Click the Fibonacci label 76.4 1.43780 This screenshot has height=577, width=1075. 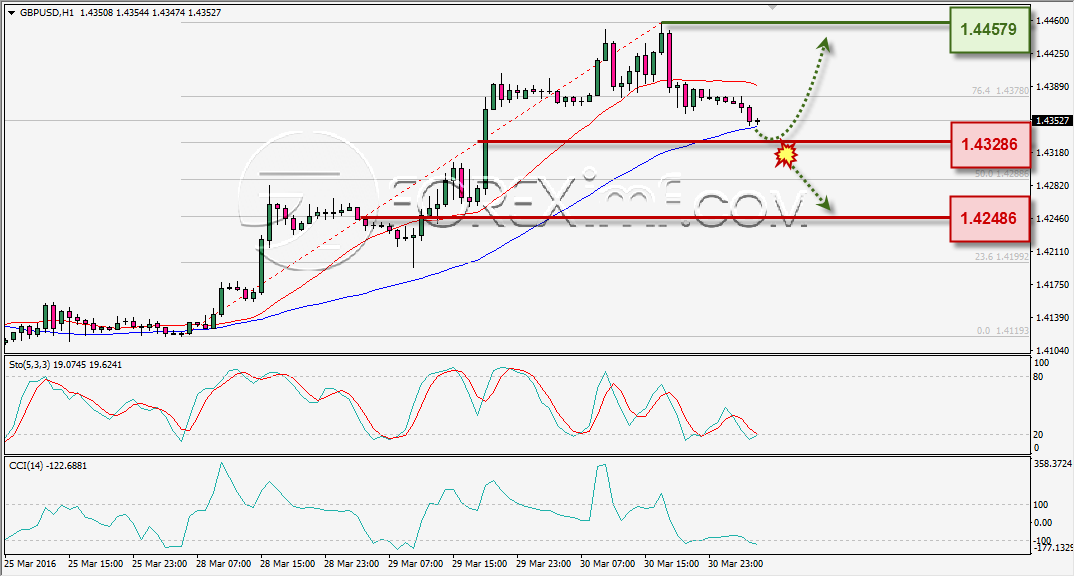pos(1000,90)
